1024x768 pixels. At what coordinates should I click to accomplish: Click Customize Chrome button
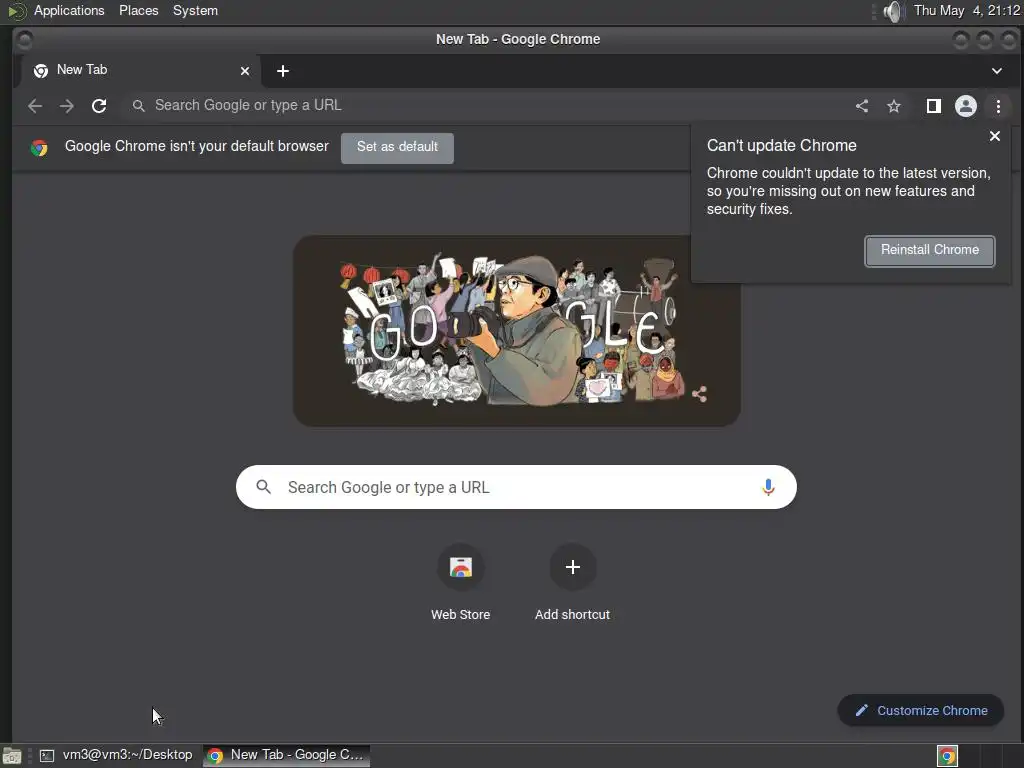[x=921, y=711]
